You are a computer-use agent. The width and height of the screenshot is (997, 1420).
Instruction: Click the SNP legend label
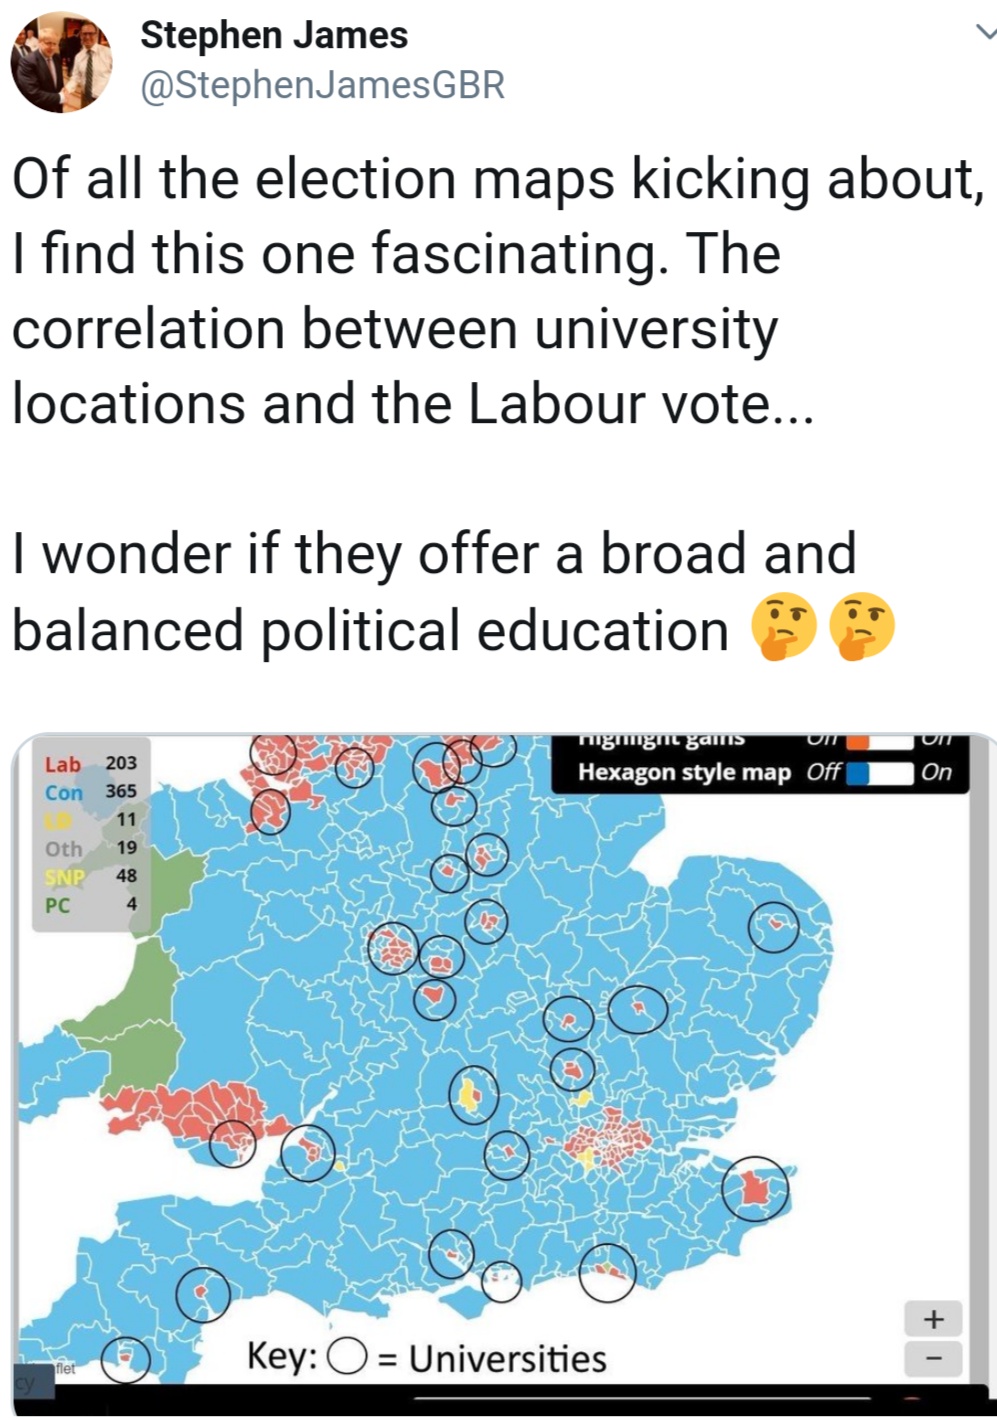61,877
